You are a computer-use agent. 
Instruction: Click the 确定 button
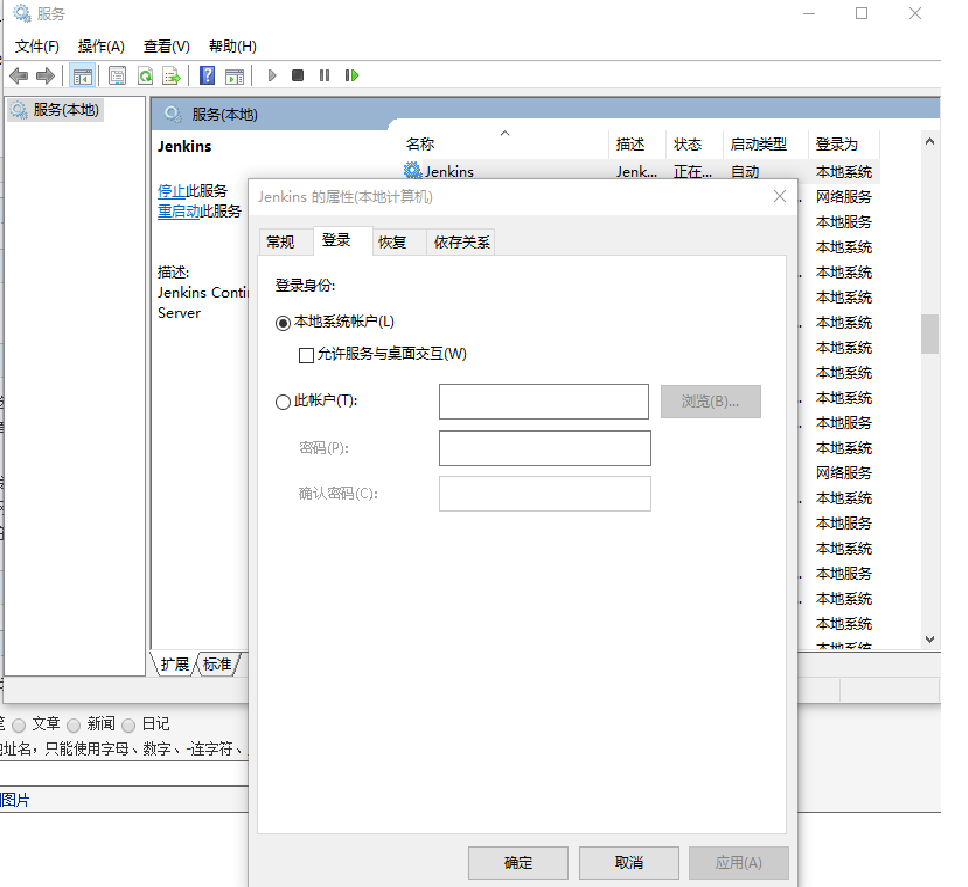click(x=518, y=862)
